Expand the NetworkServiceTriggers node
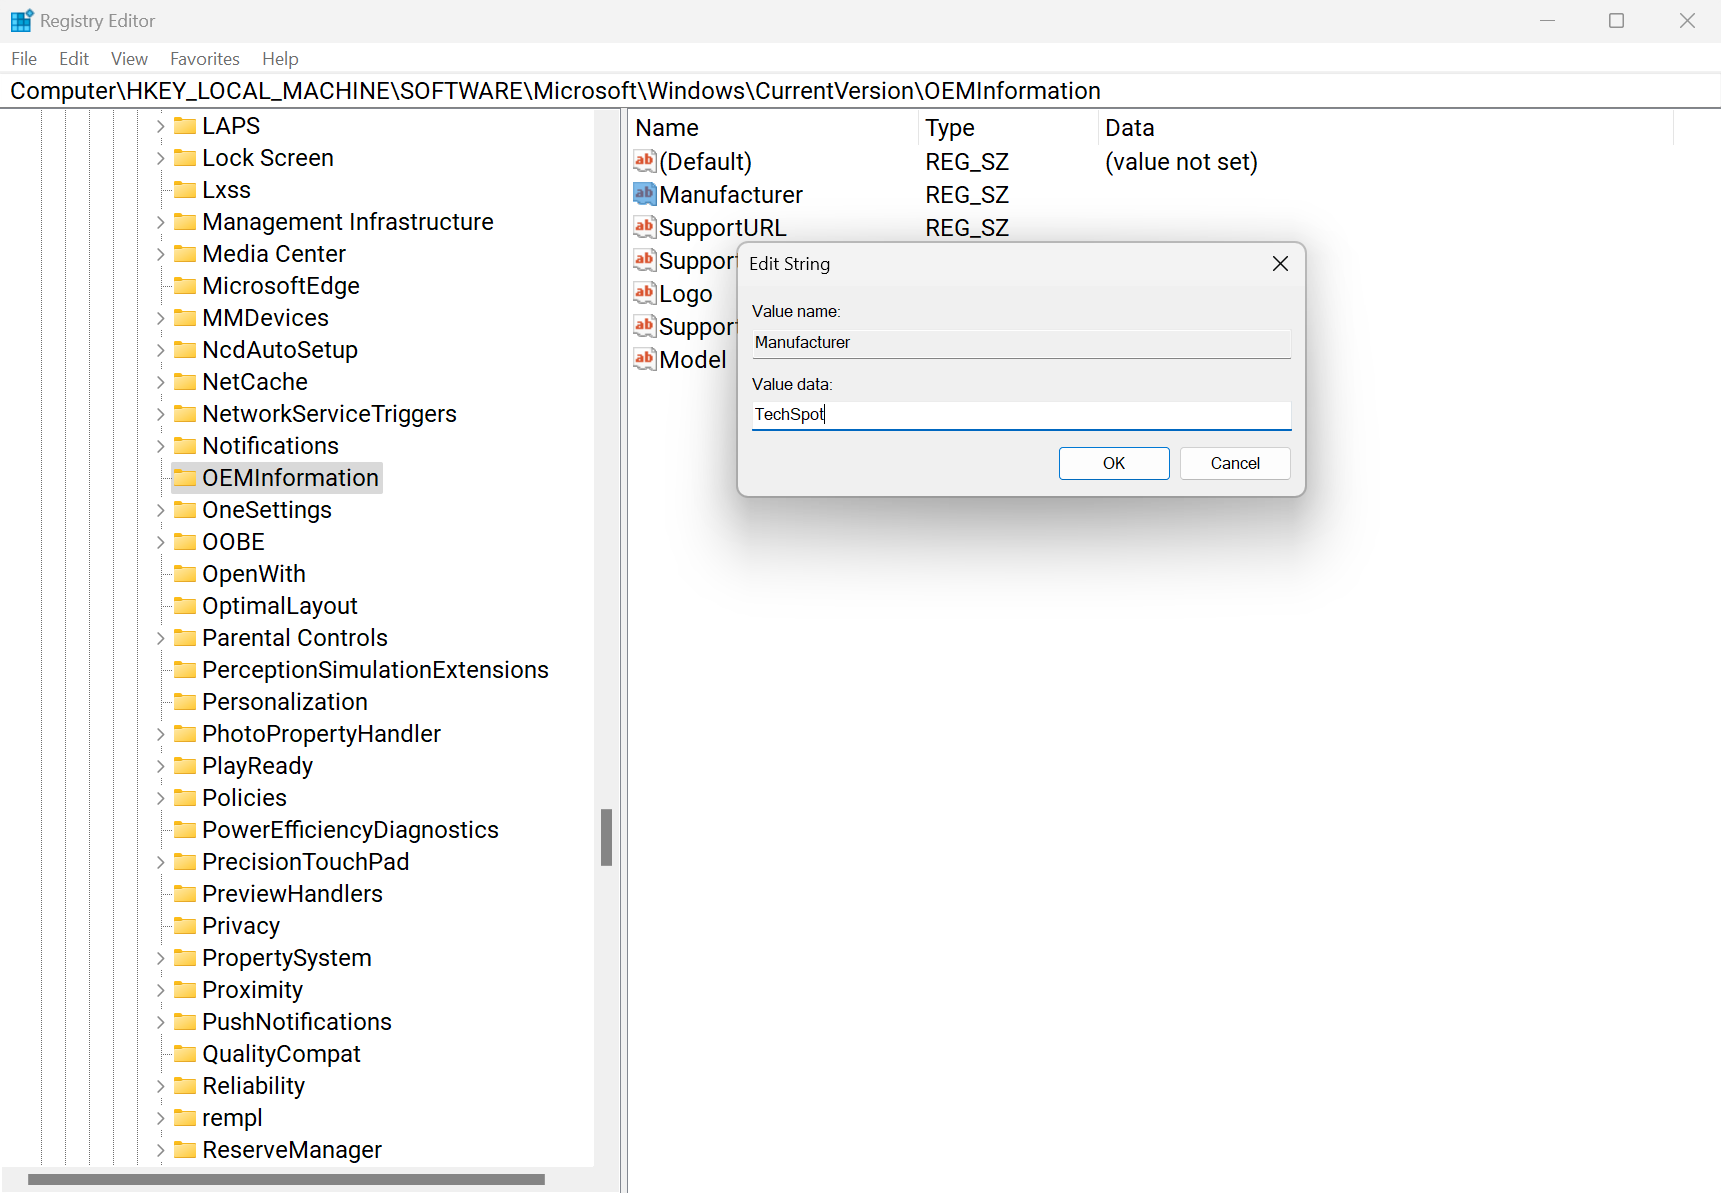The image size is (1721, 1193). 160,413
